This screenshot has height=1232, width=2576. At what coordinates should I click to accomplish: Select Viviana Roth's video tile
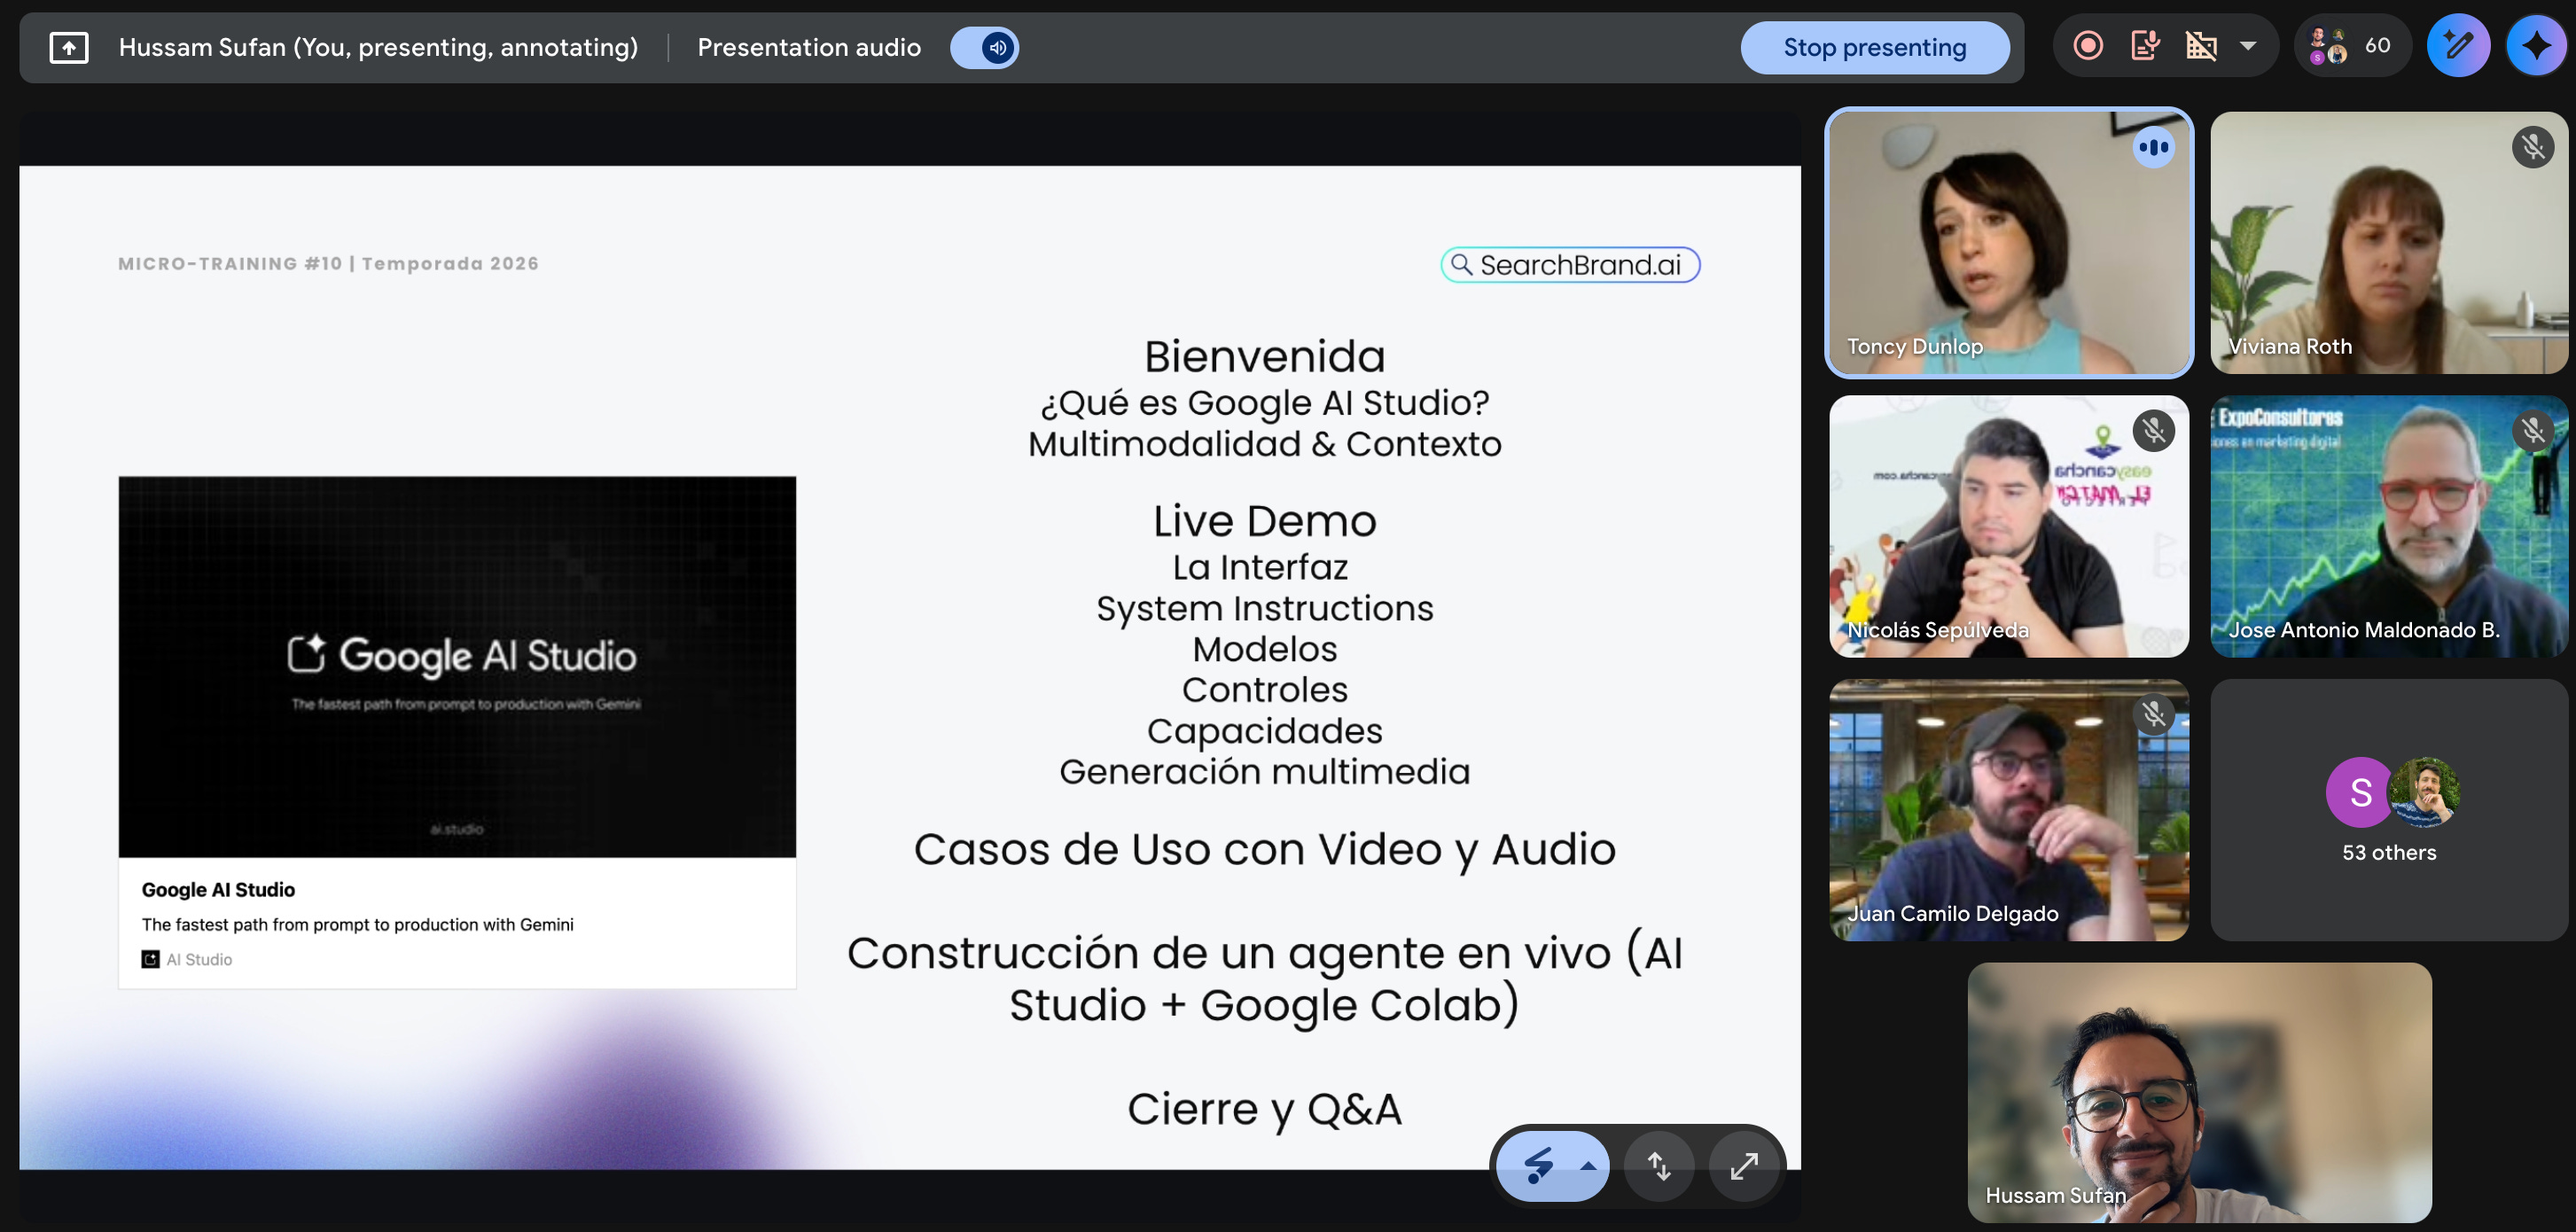coord(2389,243)
